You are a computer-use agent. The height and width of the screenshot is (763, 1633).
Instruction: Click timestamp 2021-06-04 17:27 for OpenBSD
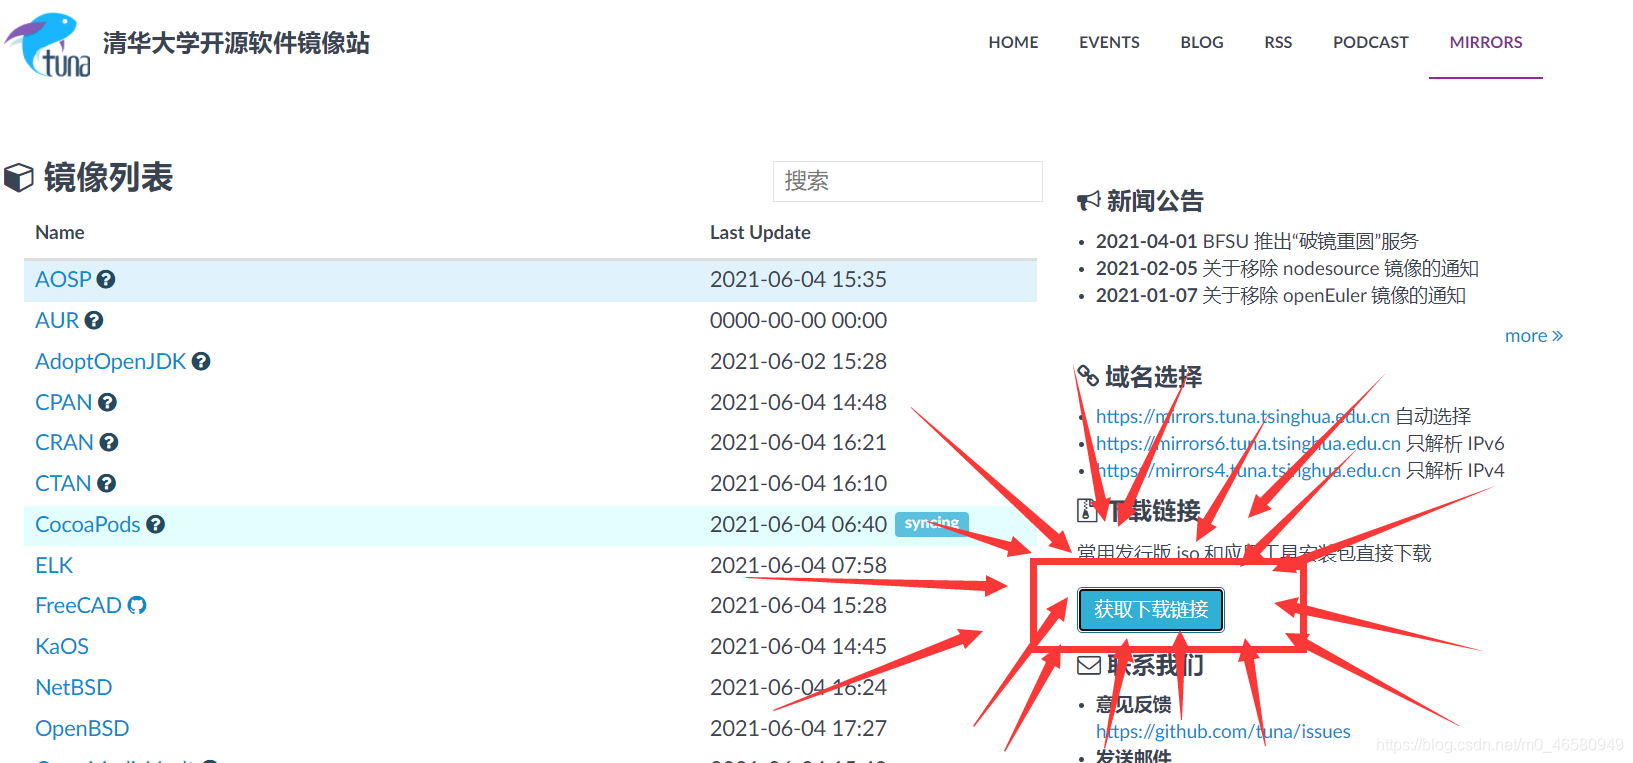798,729
